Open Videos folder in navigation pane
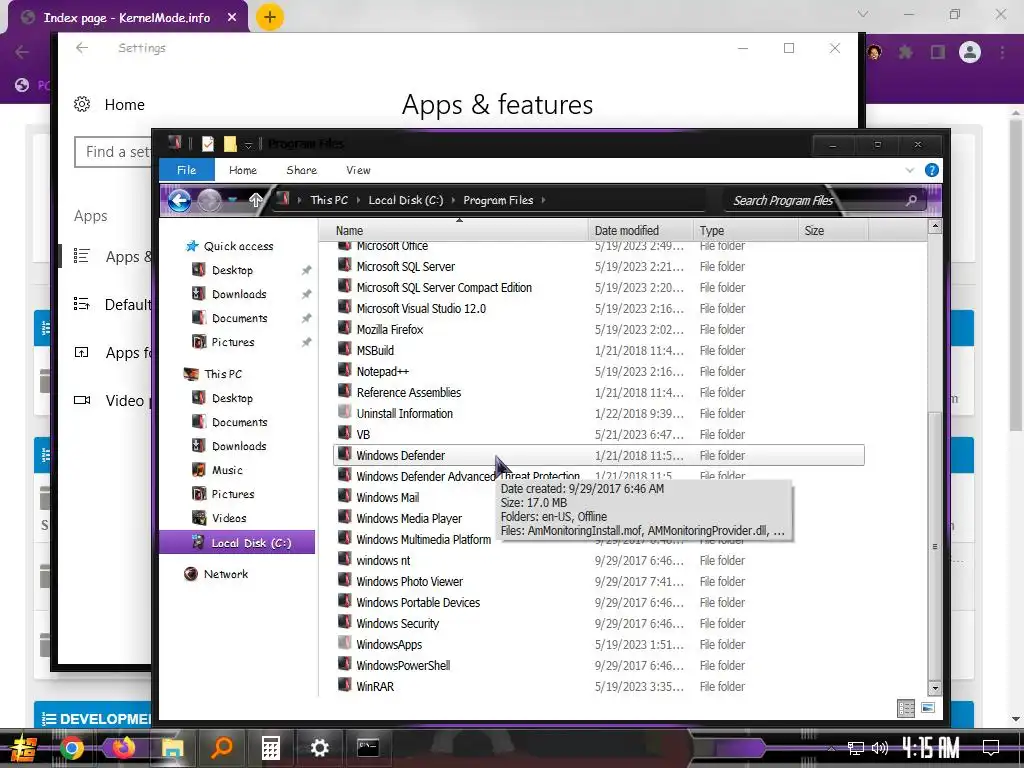 (229, 519)
